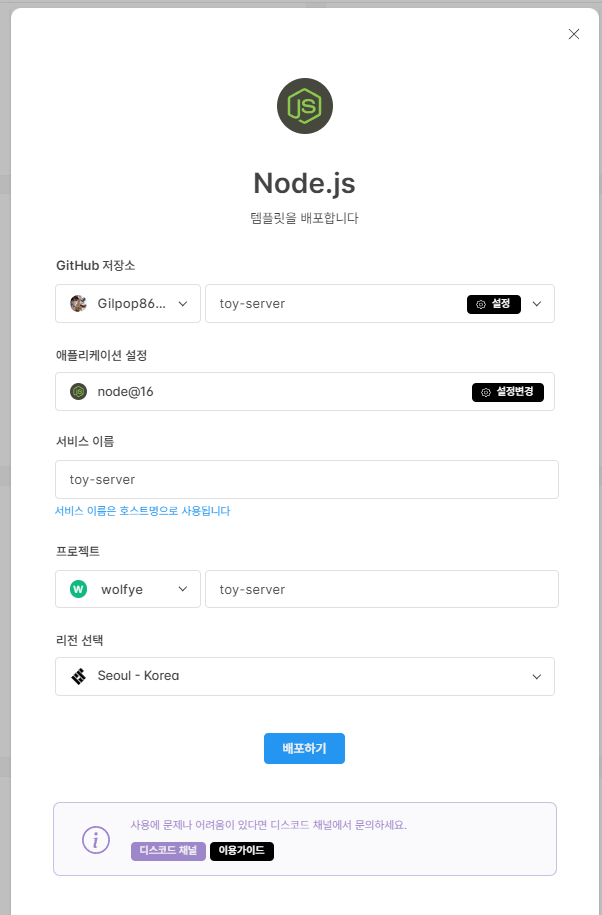Click the Node.js logo at top
The width and height of the screenshot is (602, 915).
tap(304, 106)
